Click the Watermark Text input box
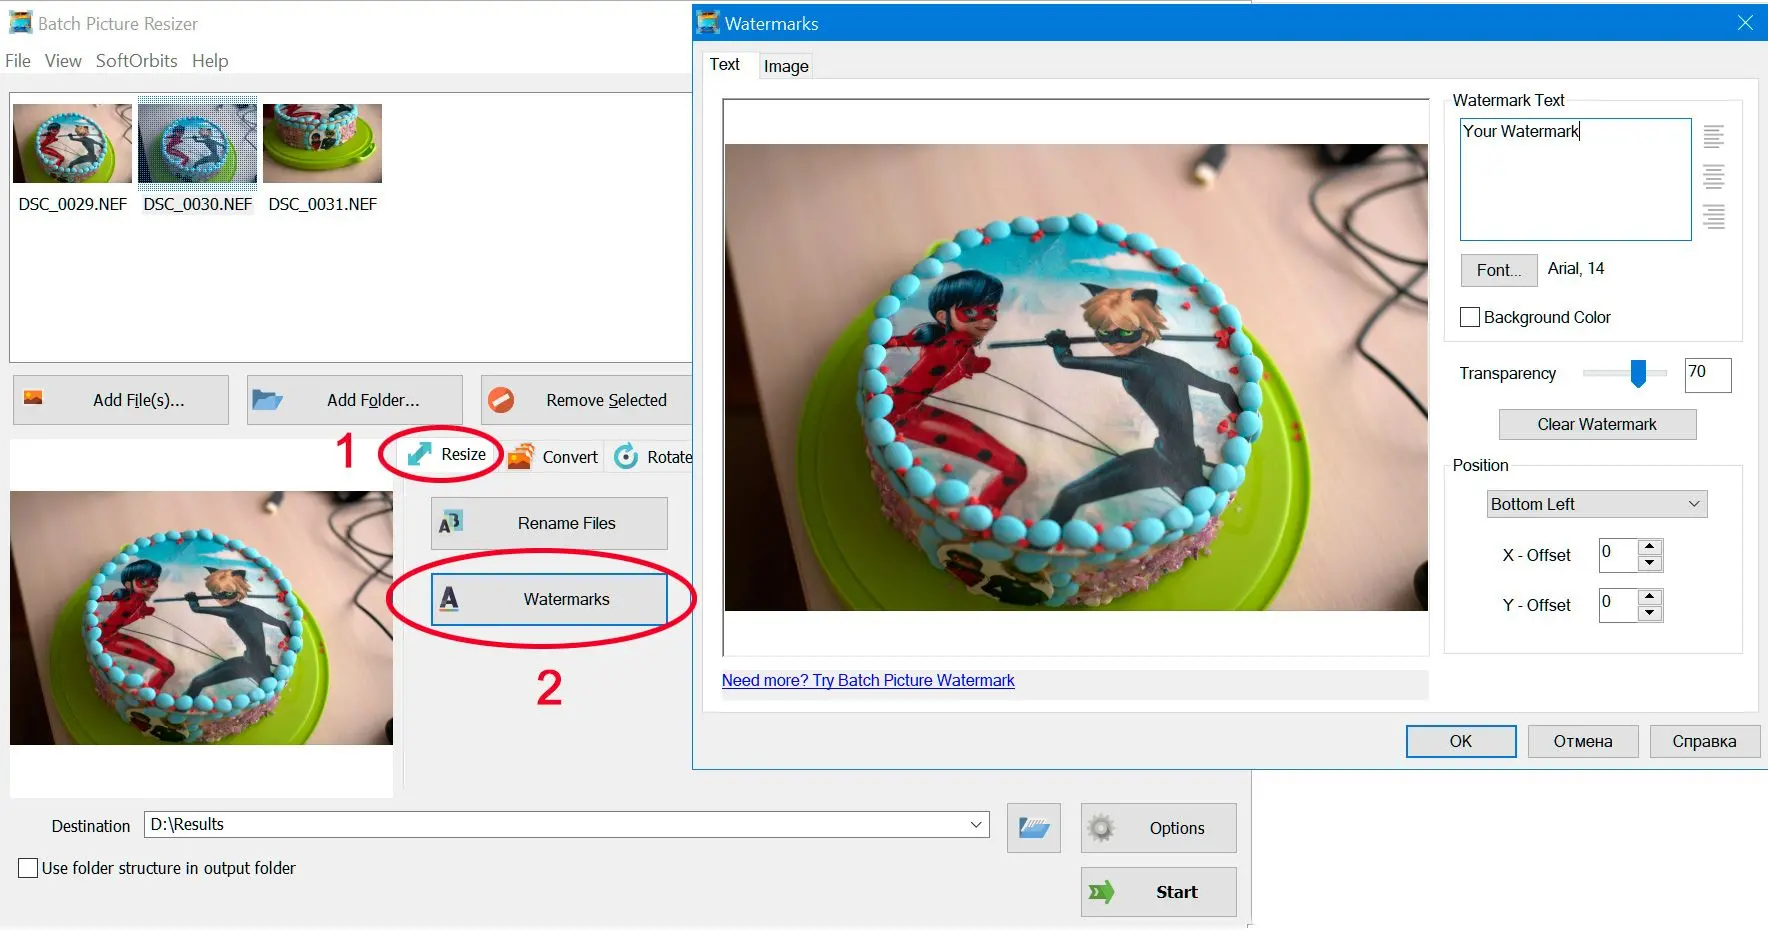The height and width of the screenshot is (933, 1768). click(x=1576, y=179)
